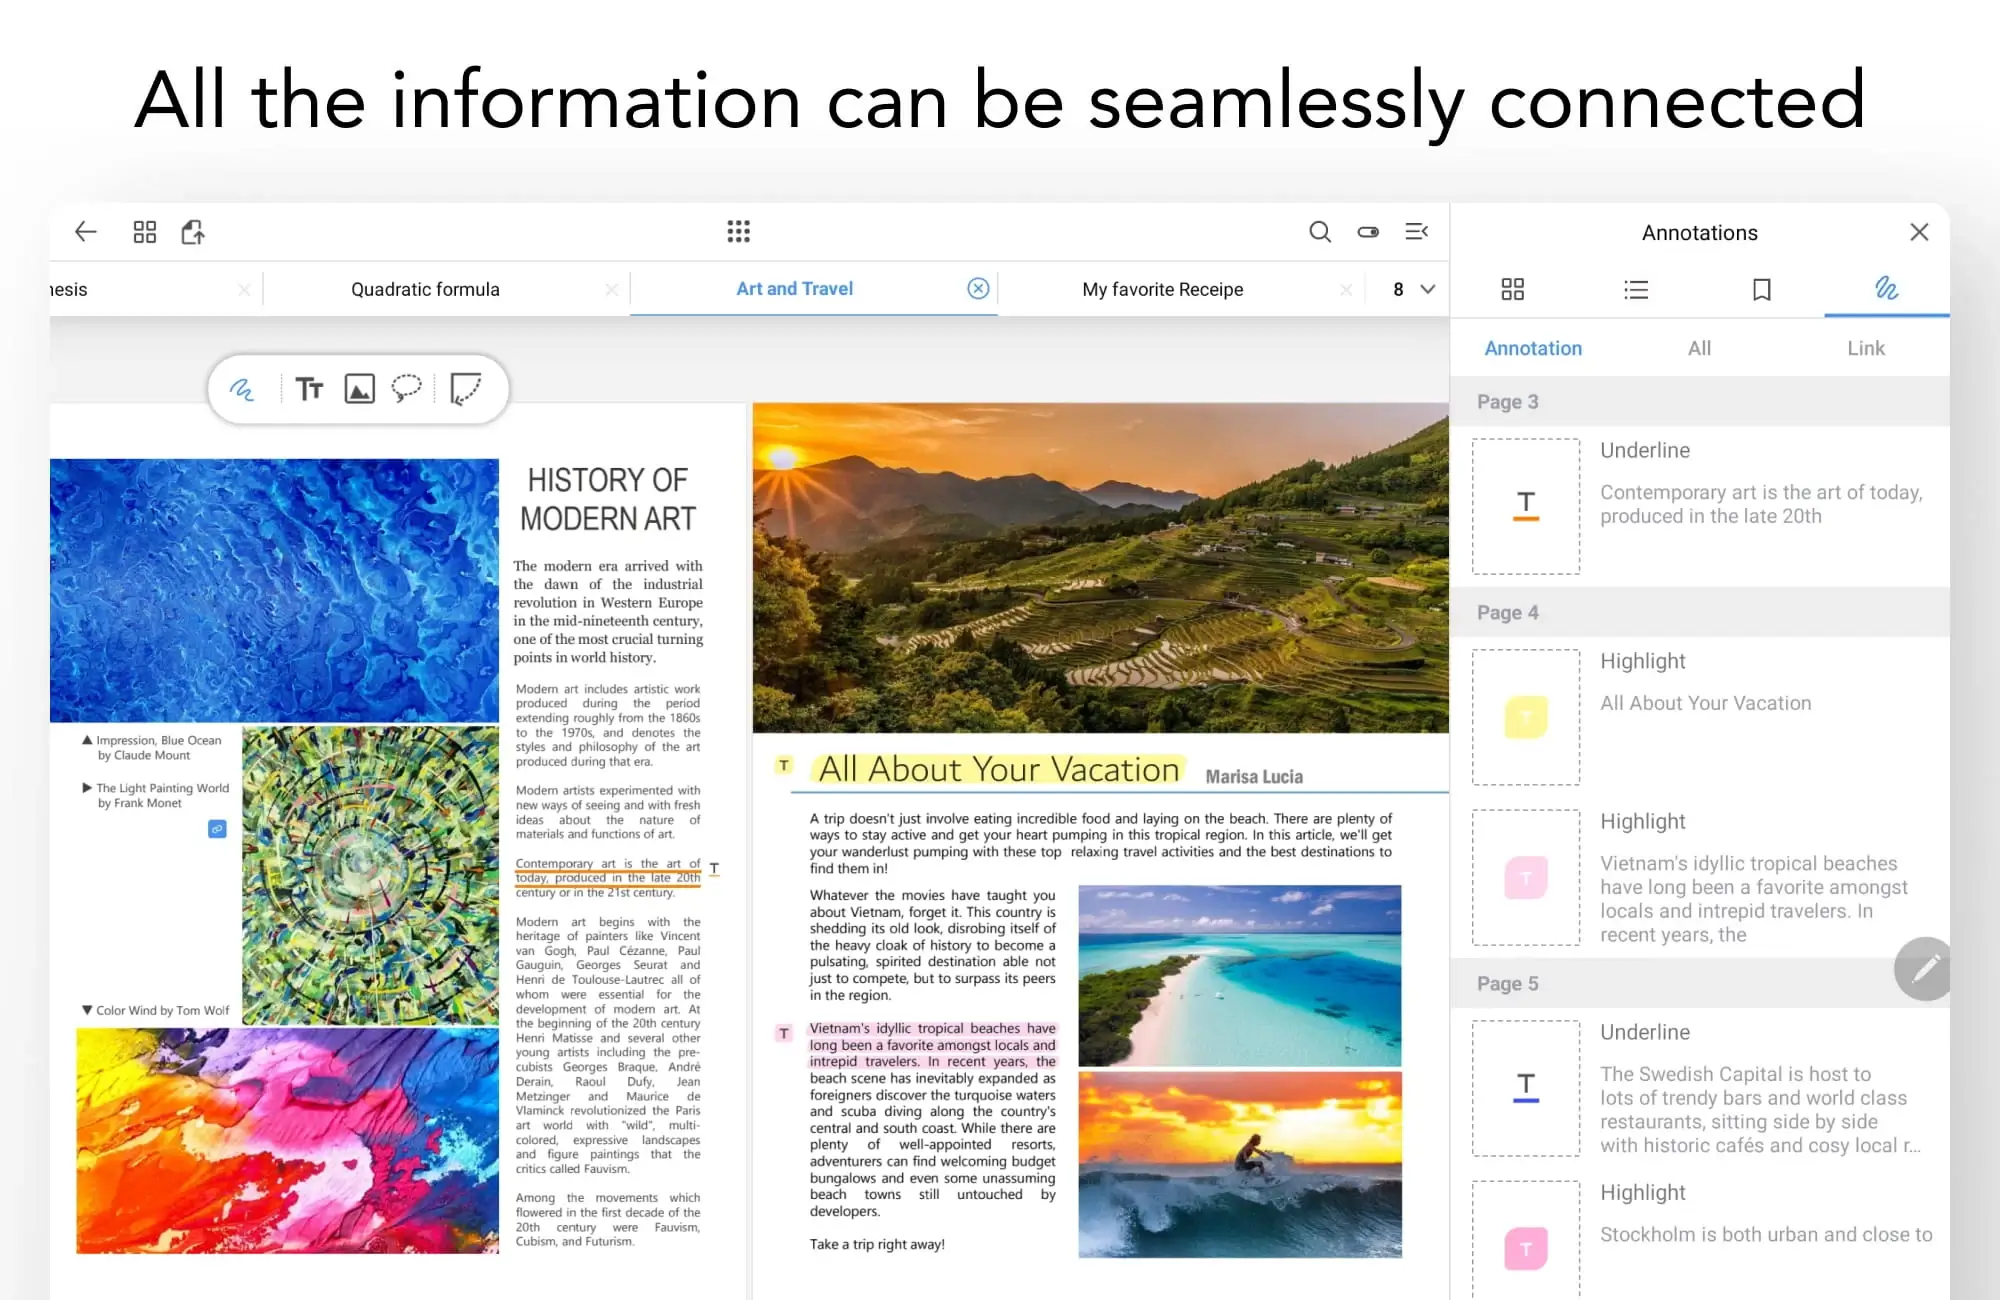Click the search magnifier icon
Image resolution: width=2000 pixels, height=1300 pixels.
[x=1320, y=232]
